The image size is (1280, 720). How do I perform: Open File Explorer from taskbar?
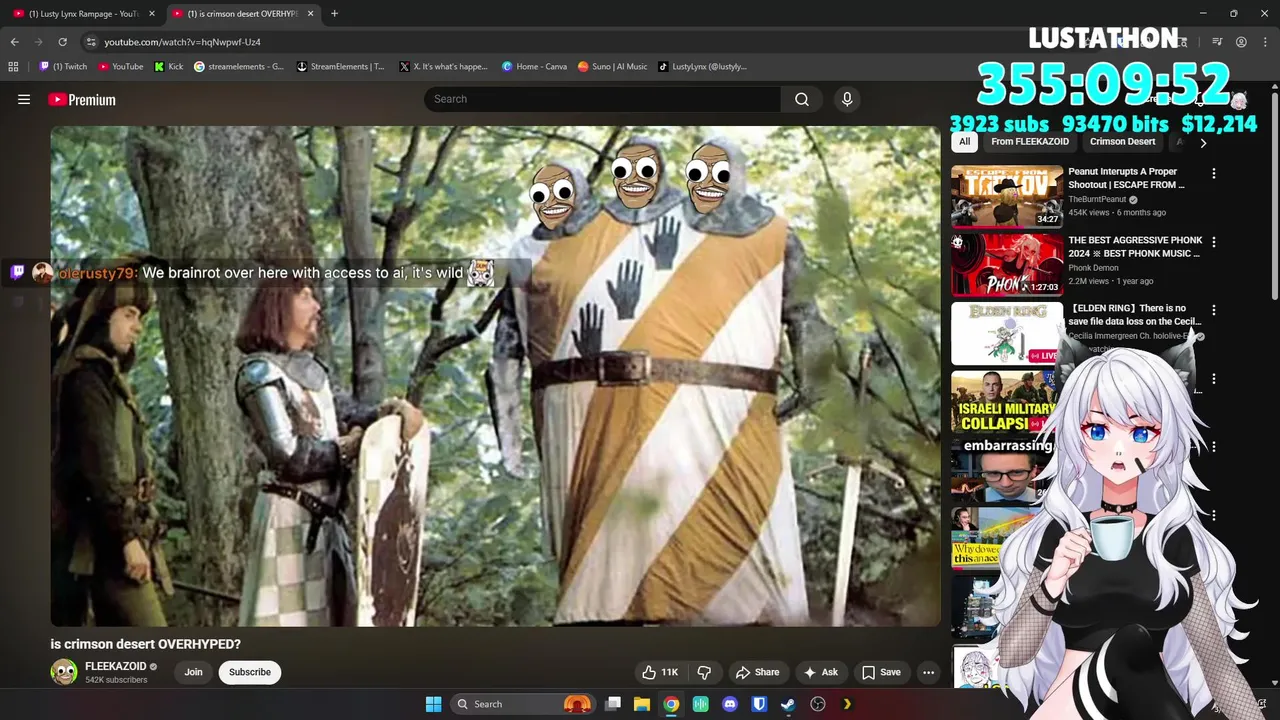pyautogui.click(x=642, y=704)
